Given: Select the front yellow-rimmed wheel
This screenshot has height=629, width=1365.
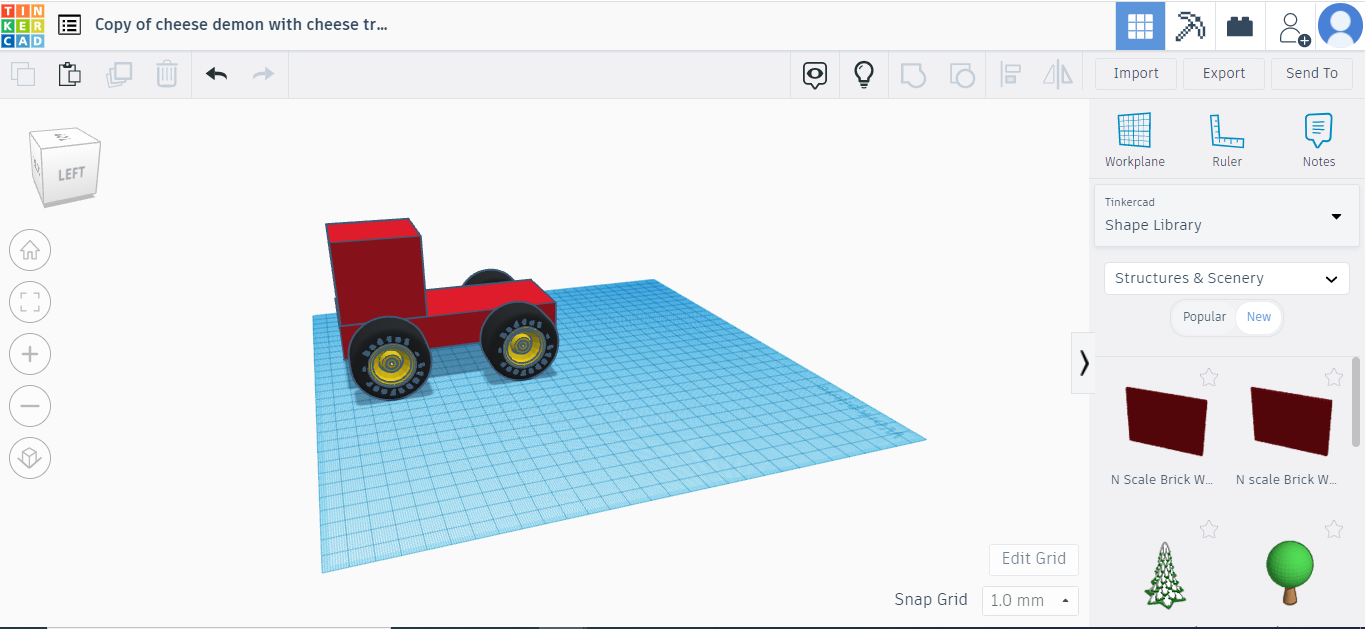Looking at the screenshot, I should [391, 361].
